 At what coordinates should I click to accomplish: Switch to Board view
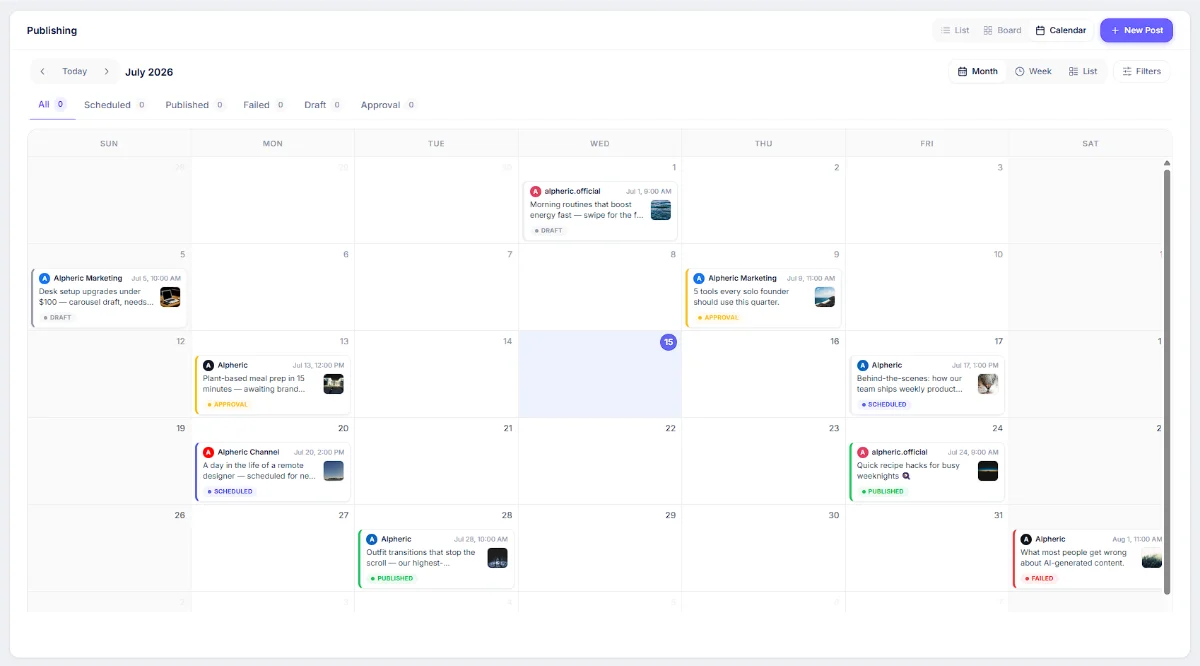pos(1002,30)
